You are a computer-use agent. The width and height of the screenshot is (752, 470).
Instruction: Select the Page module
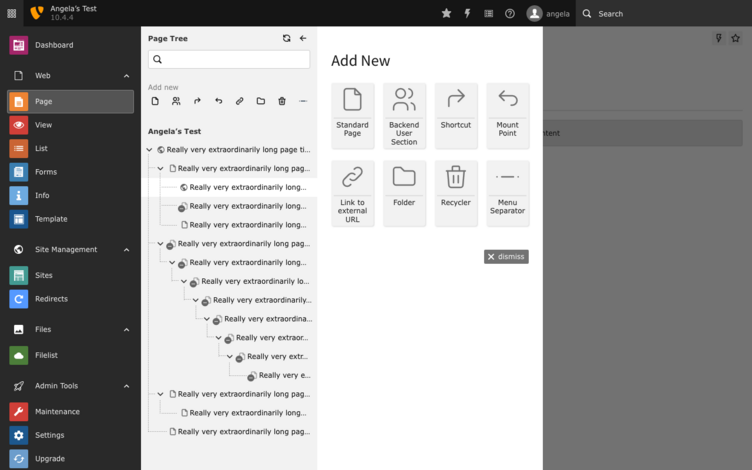click(x=70, y=102)
